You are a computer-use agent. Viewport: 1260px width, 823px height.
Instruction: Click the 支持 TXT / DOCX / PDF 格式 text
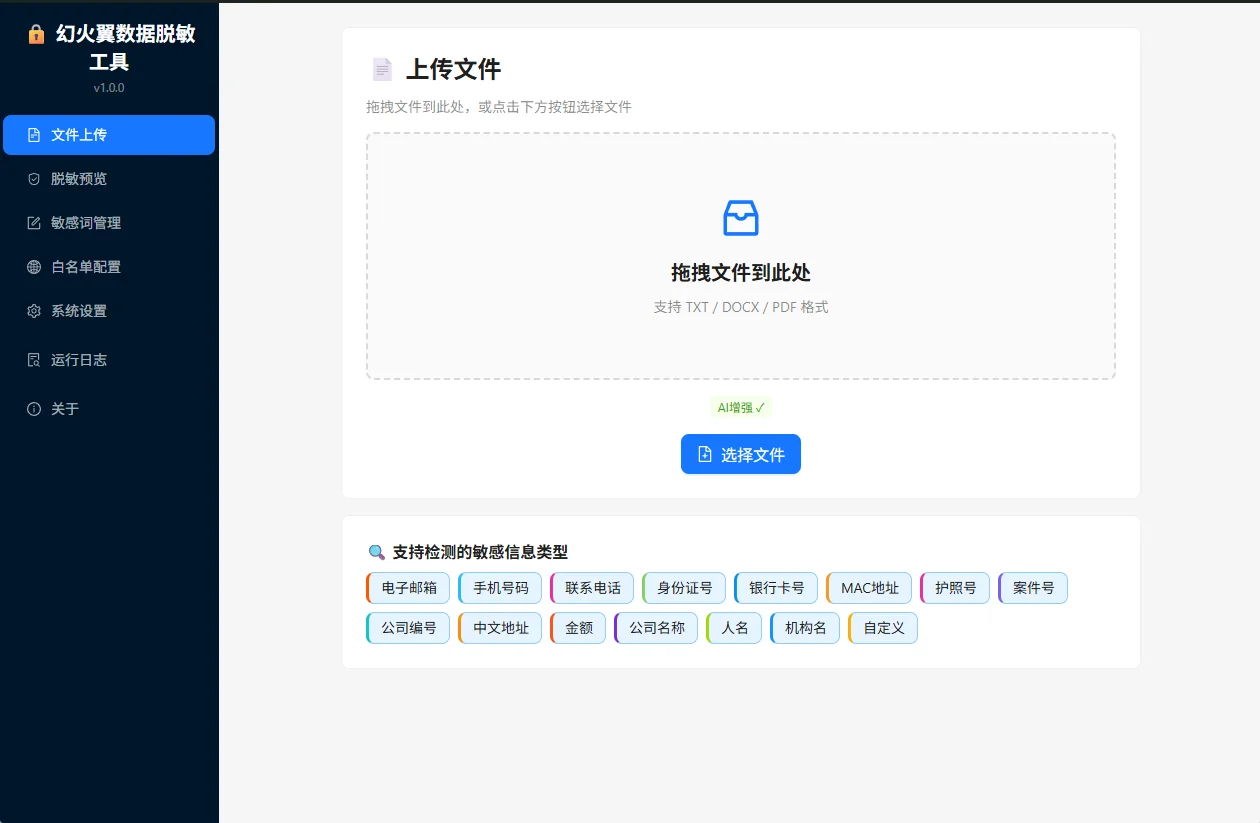741,307
